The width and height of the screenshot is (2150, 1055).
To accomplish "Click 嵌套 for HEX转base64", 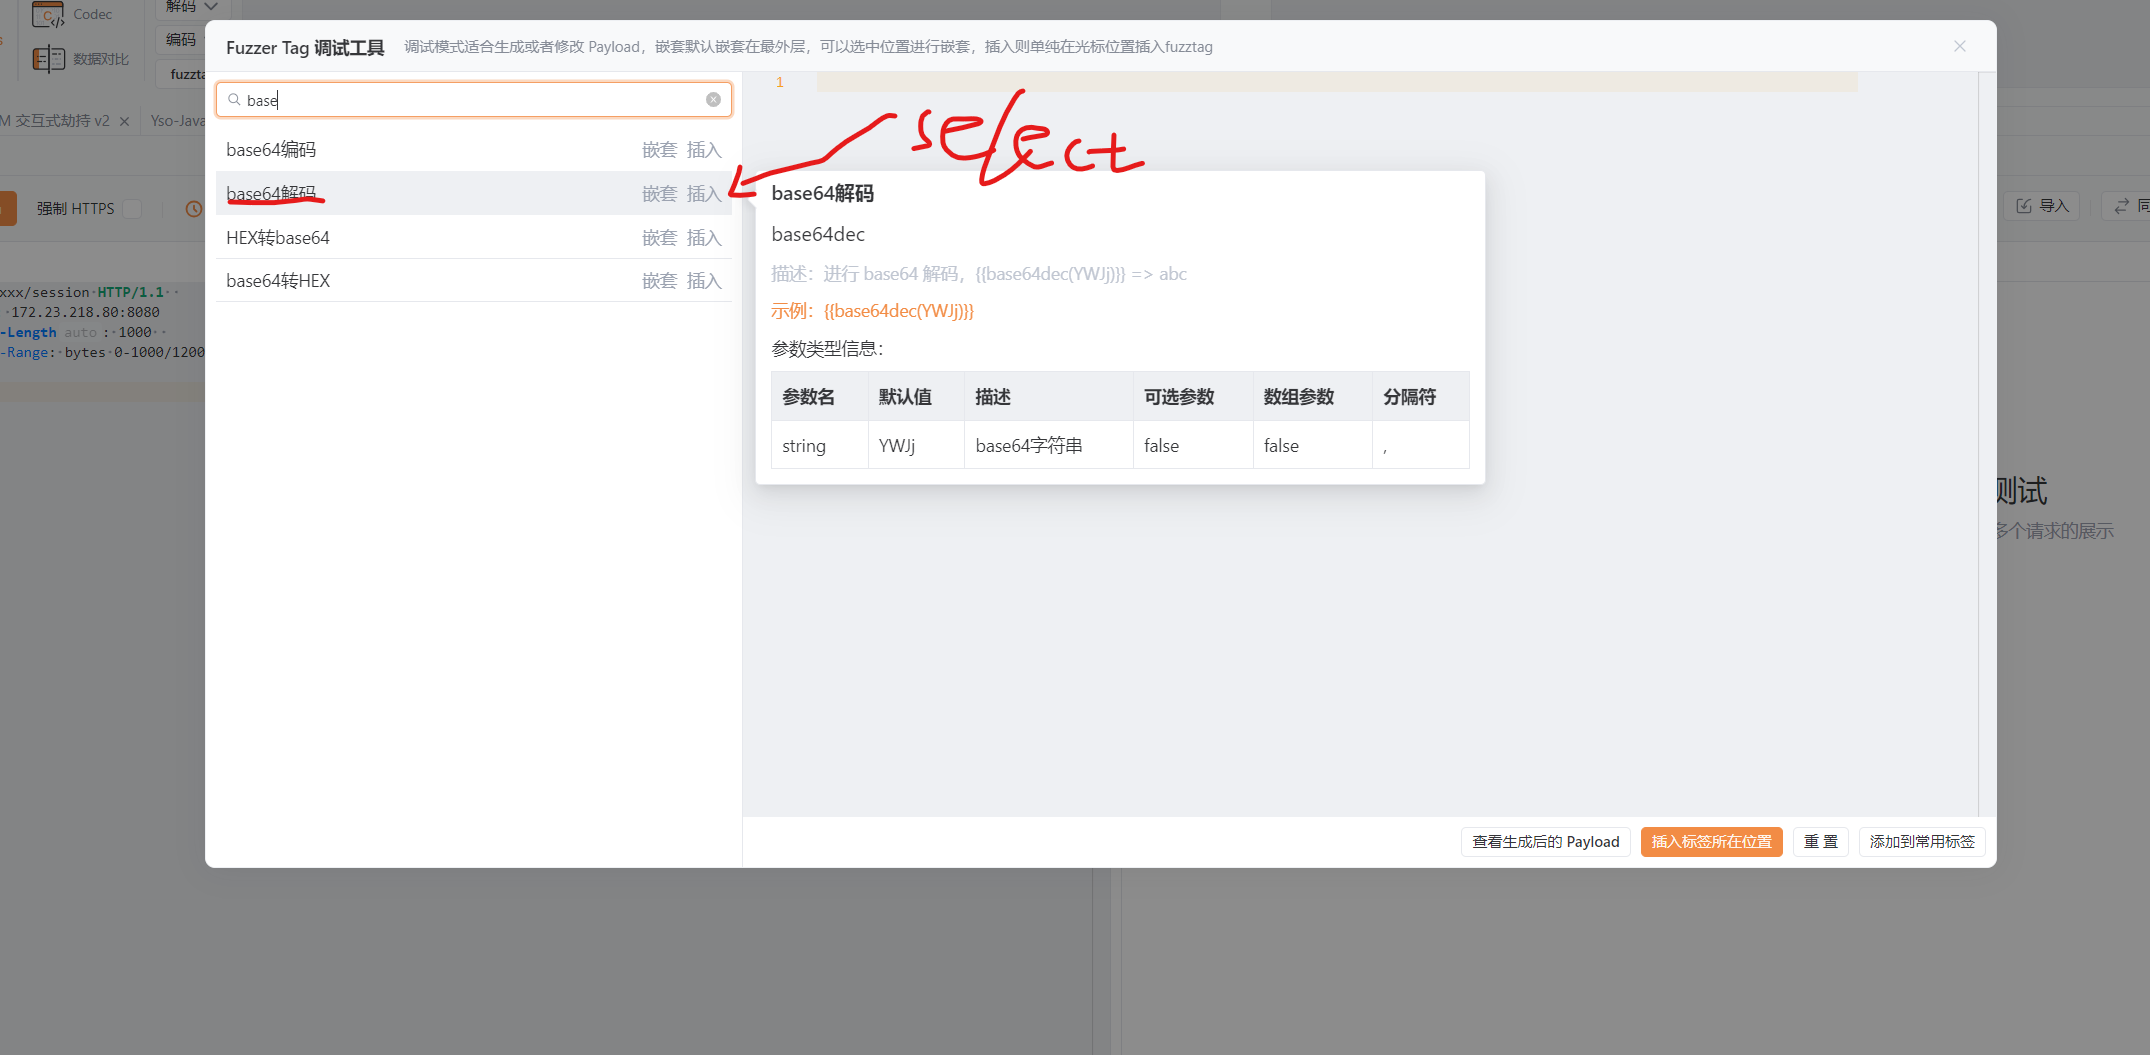I will click(659, 238).
